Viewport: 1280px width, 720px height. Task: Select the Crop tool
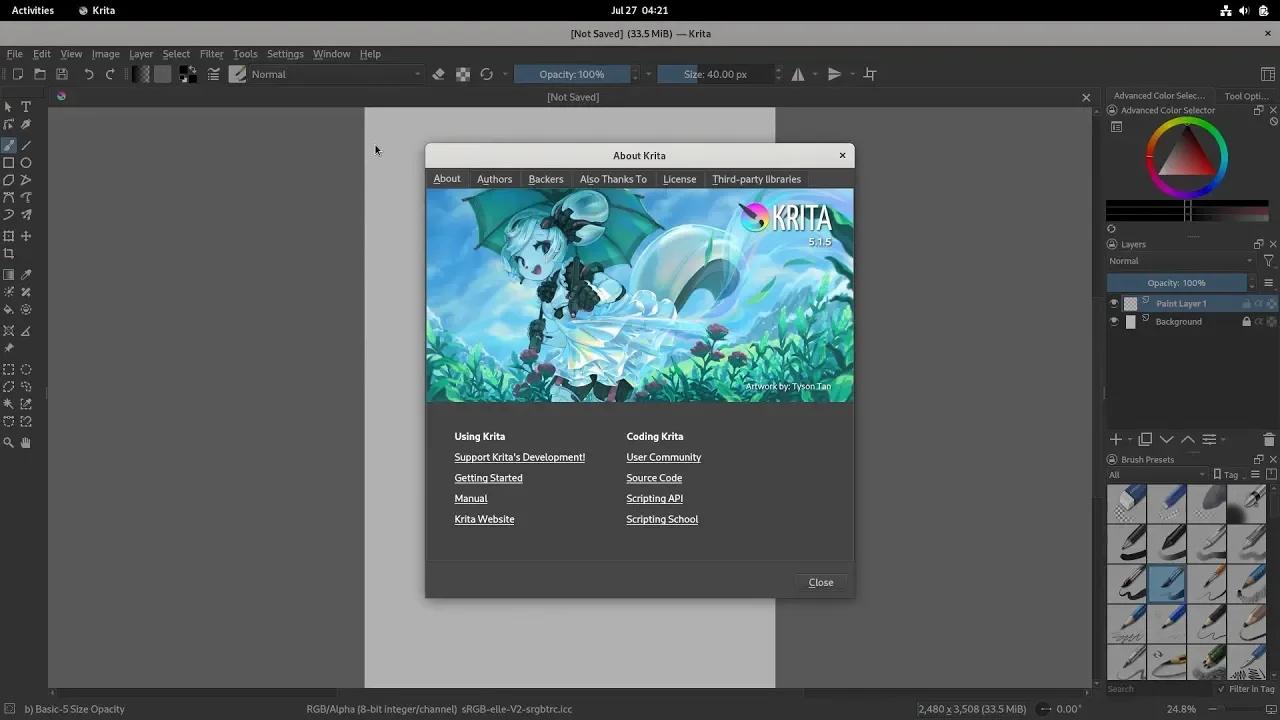pyautogui.click(x=10, y=254)
